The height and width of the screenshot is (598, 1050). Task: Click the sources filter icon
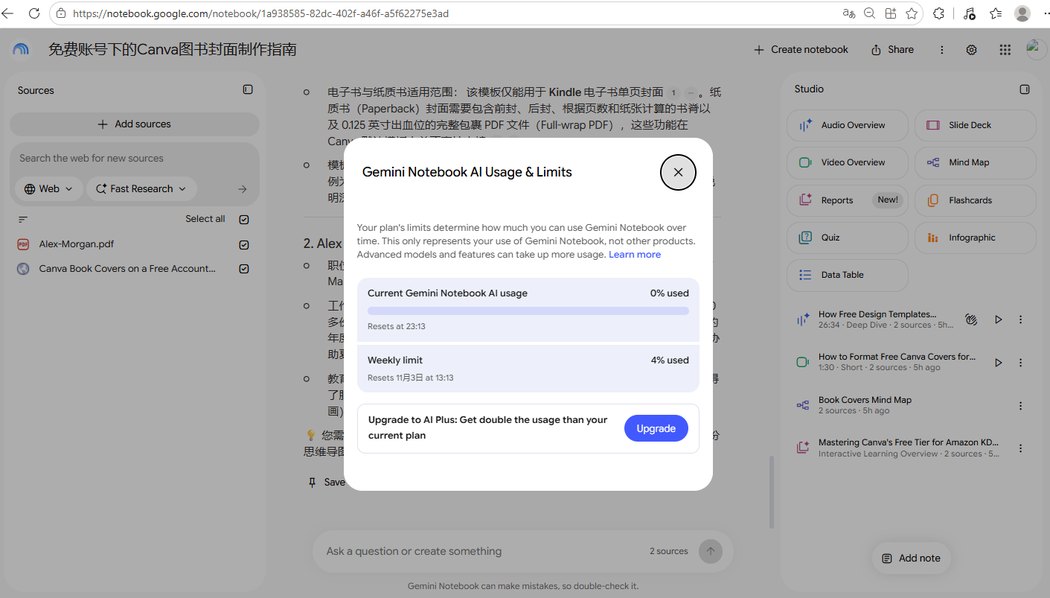tap(23, 219)
